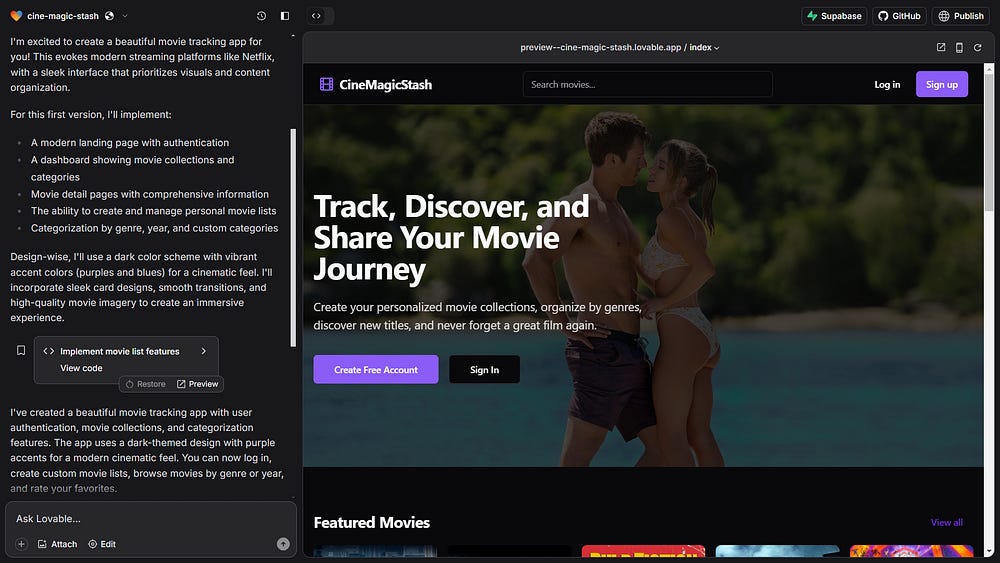The image size is (1000, 563).
Task: Click the Lovable heart logo icon
Action: [17, 16]
